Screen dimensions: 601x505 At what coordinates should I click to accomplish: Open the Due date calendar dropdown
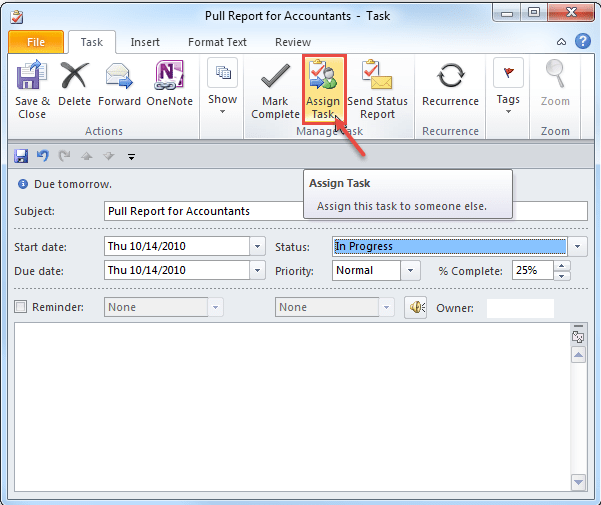click(258, 271)
